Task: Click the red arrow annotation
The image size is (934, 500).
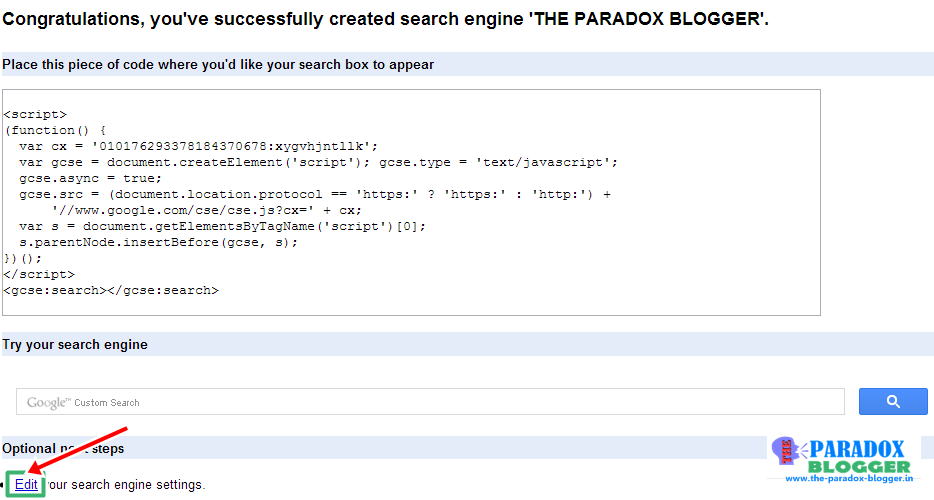Action: pos(78,450)
